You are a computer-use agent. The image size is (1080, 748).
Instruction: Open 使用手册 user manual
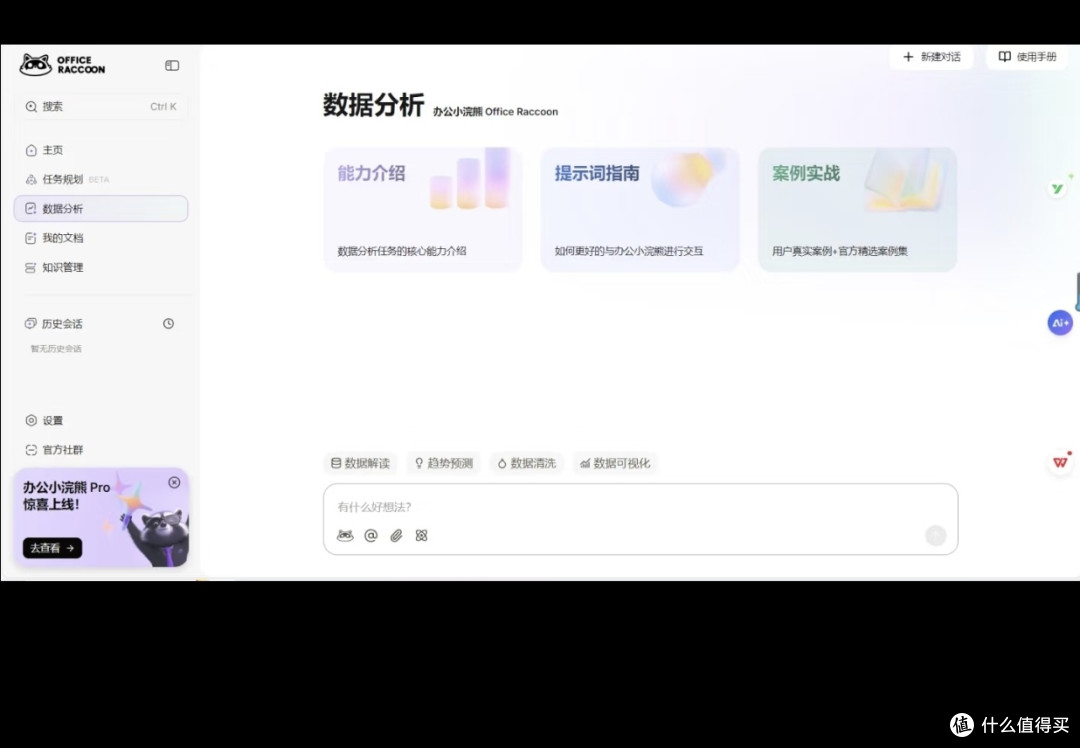point(1028,56)
